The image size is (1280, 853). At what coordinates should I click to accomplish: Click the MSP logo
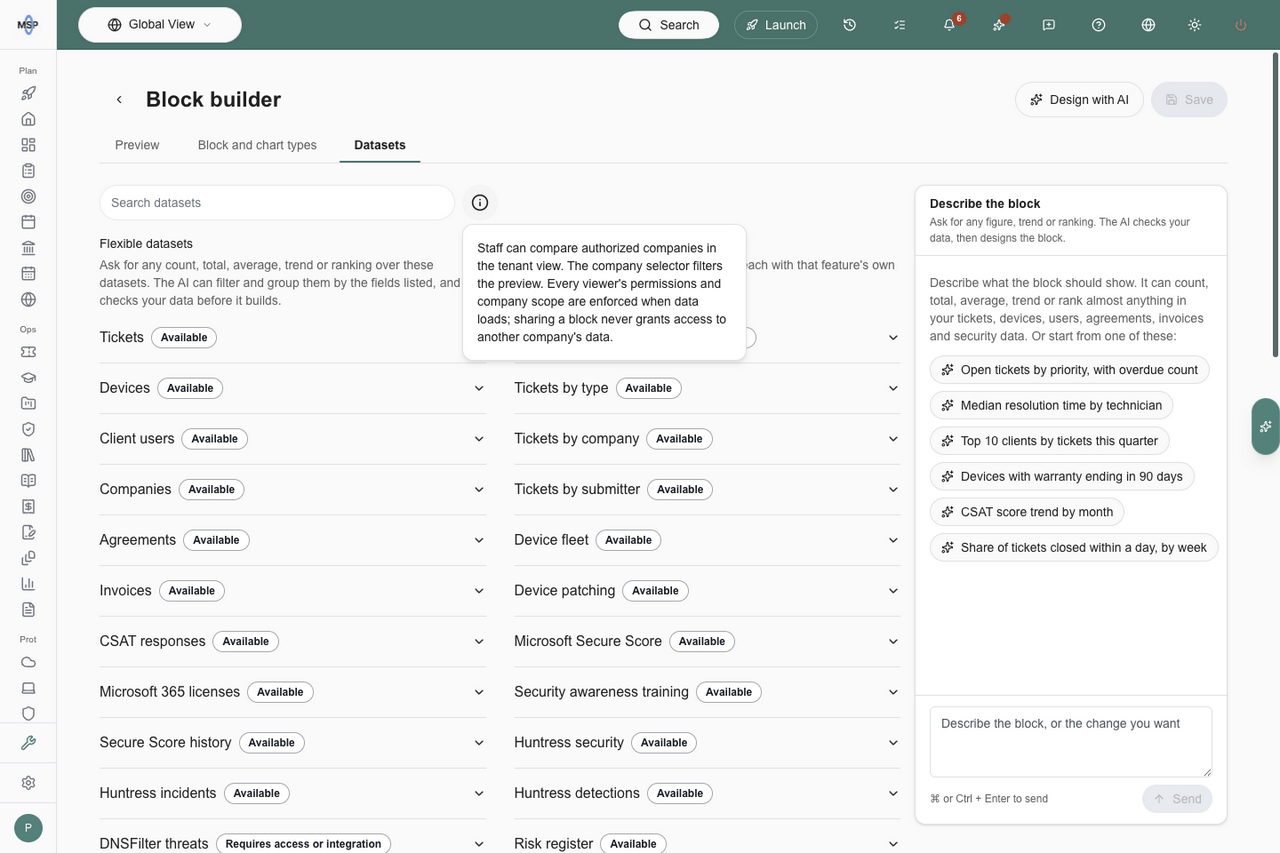coord(28,25)
